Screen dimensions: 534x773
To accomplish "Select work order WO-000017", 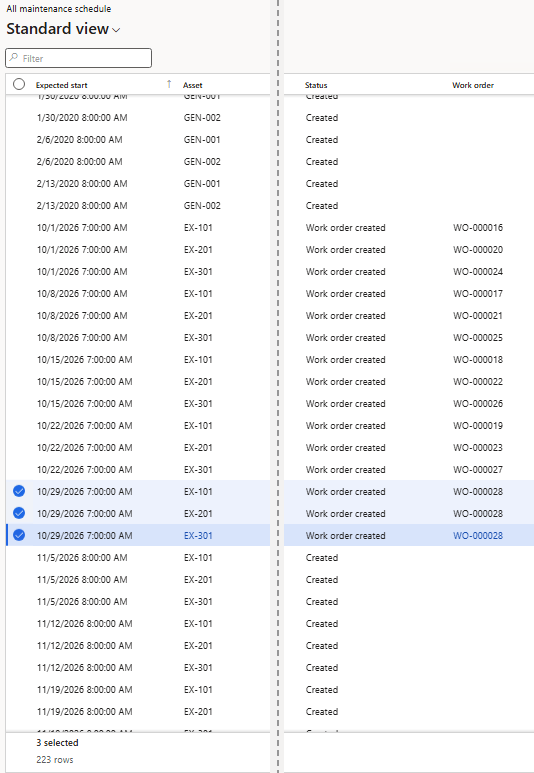I will click(478, 294).
